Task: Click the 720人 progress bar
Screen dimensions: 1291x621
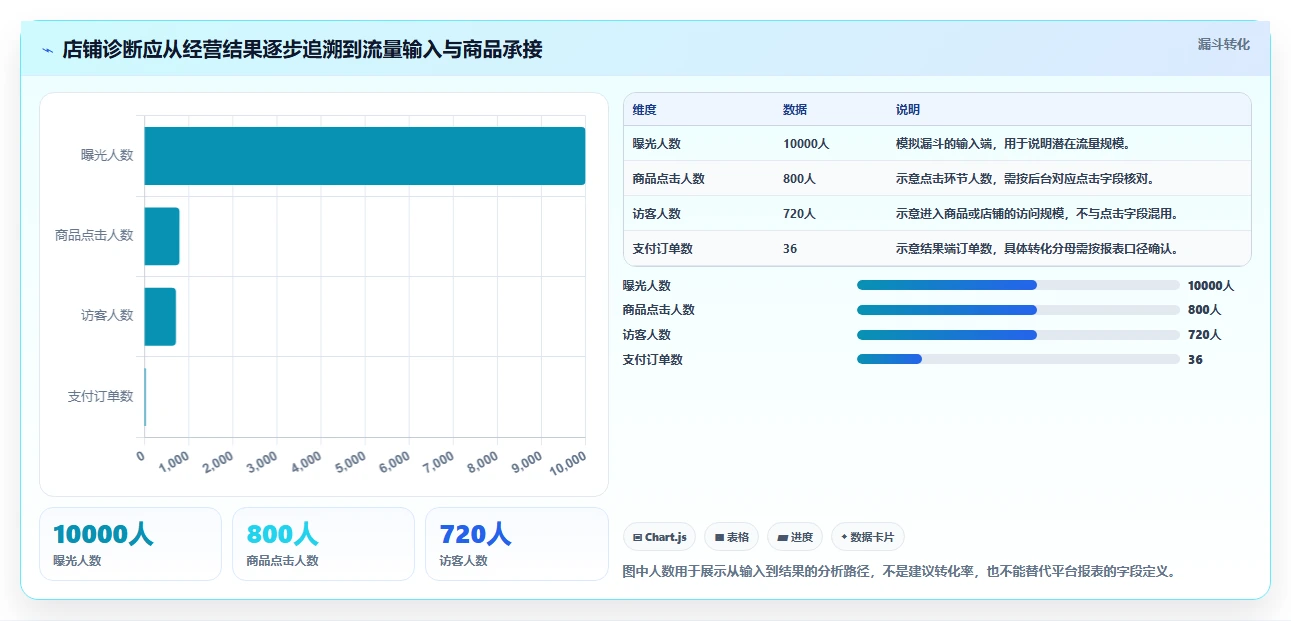Action: pyautogui.click(x=1018, y=335)
